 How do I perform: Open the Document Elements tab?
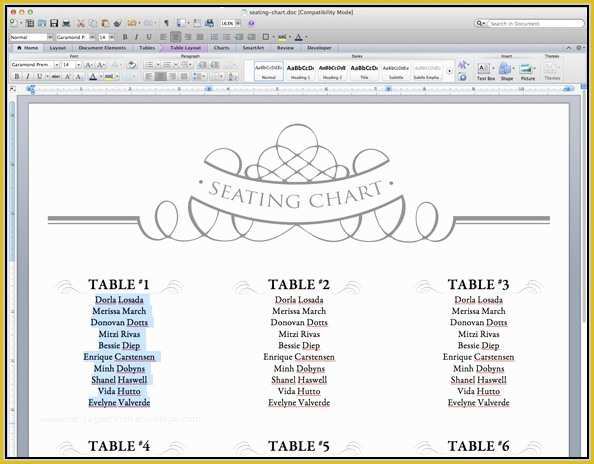pyautogui.click(x=102, y=48)
